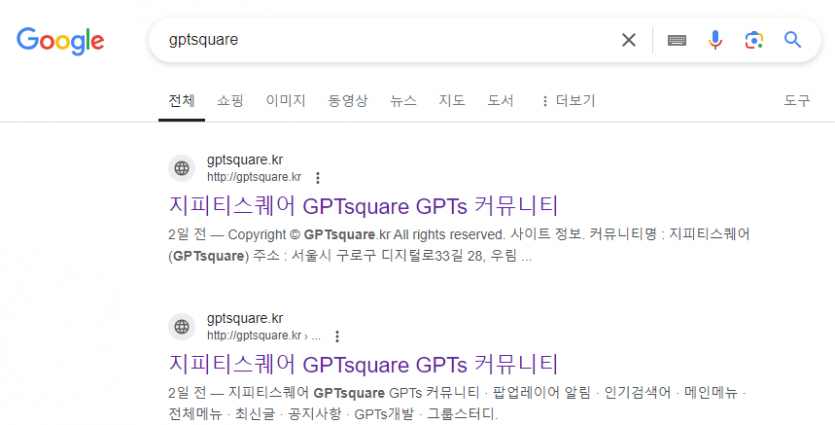Click first result snippet starting with Copyright
Image resolution: width=835 pixels, height=425 pixels.
click(x=459, y=245)
